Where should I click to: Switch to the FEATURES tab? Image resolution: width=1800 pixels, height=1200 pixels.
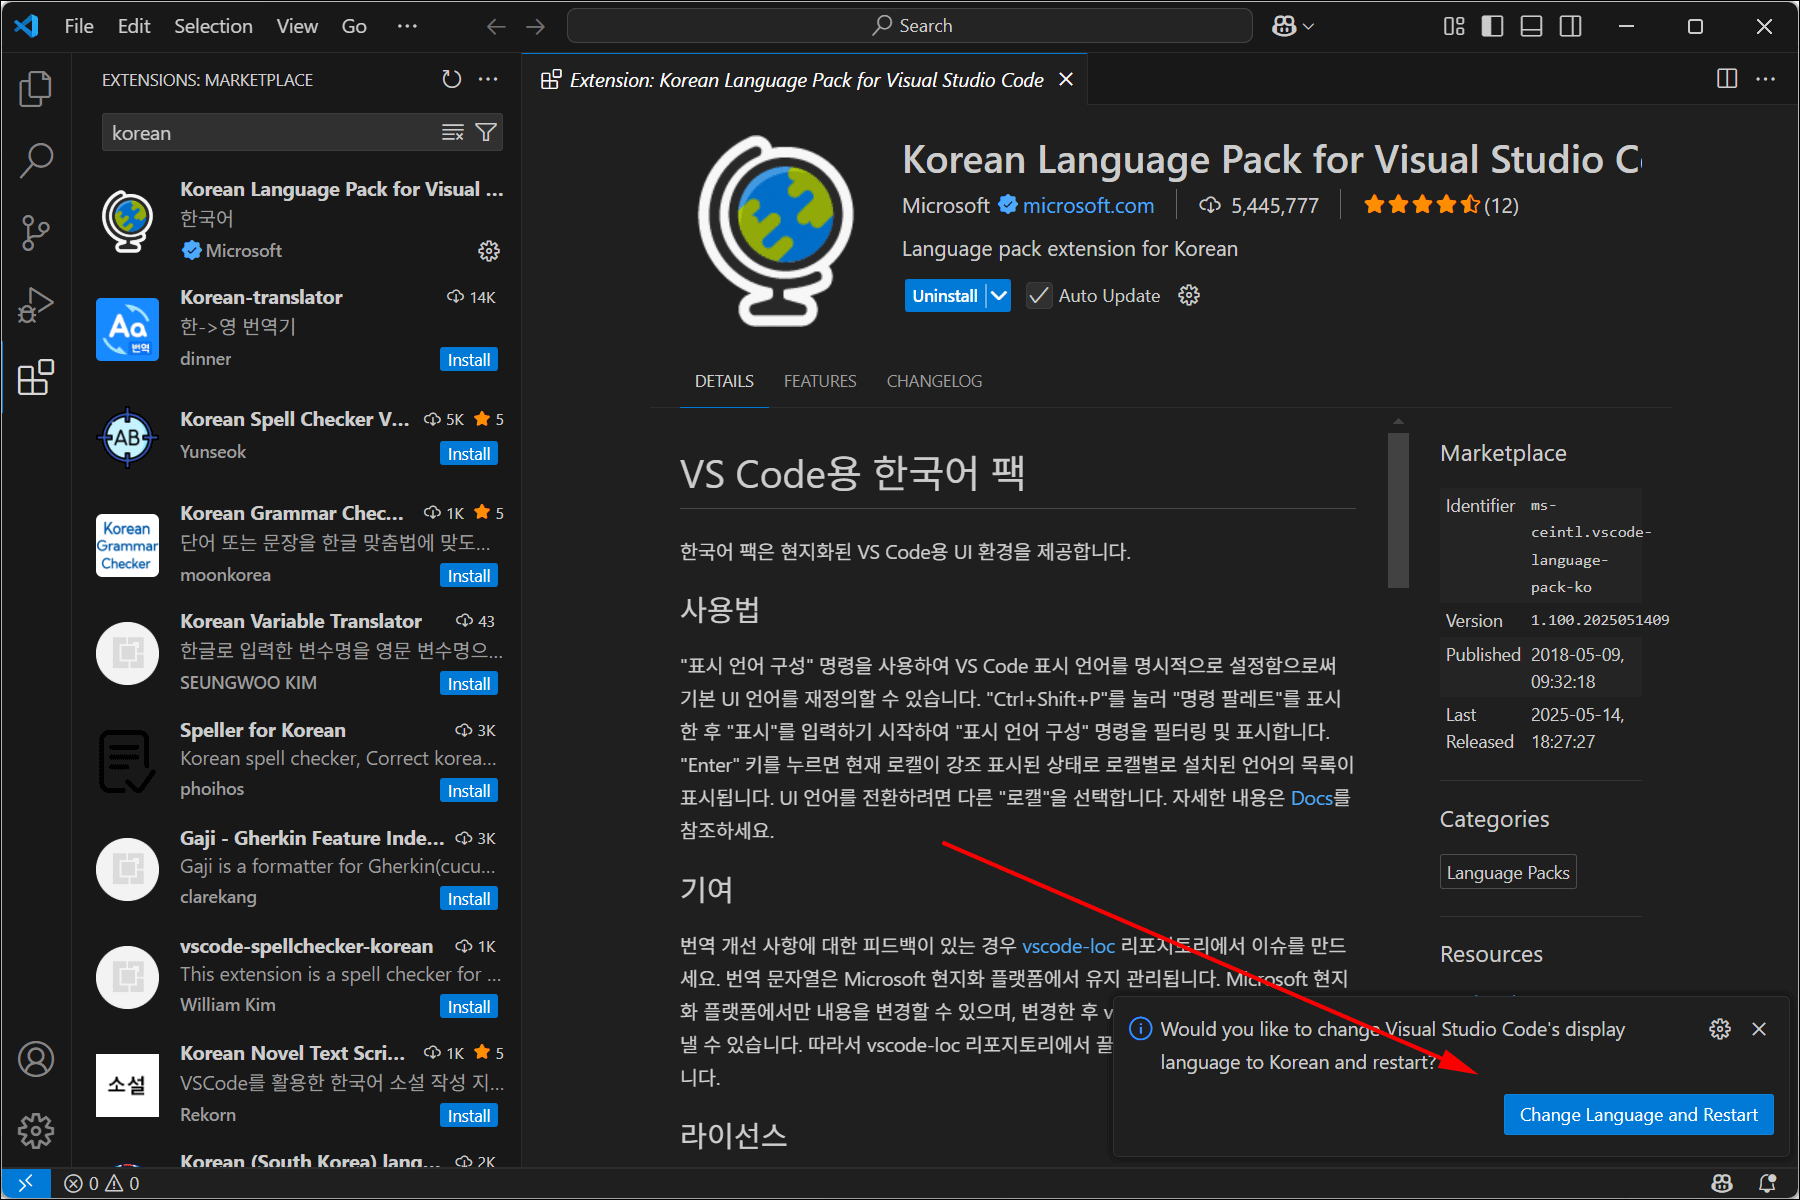[x=820, y=381]
